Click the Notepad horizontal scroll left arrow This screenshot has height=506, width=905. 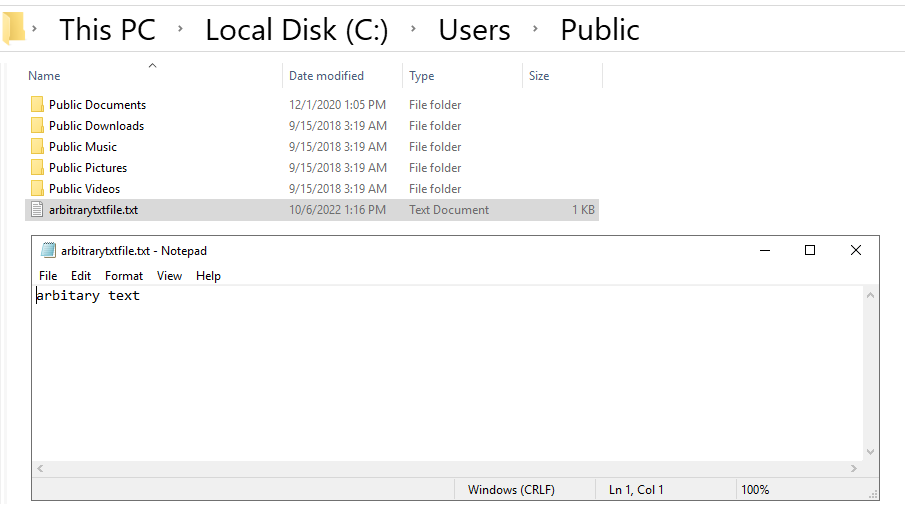(x=40, y=468)
